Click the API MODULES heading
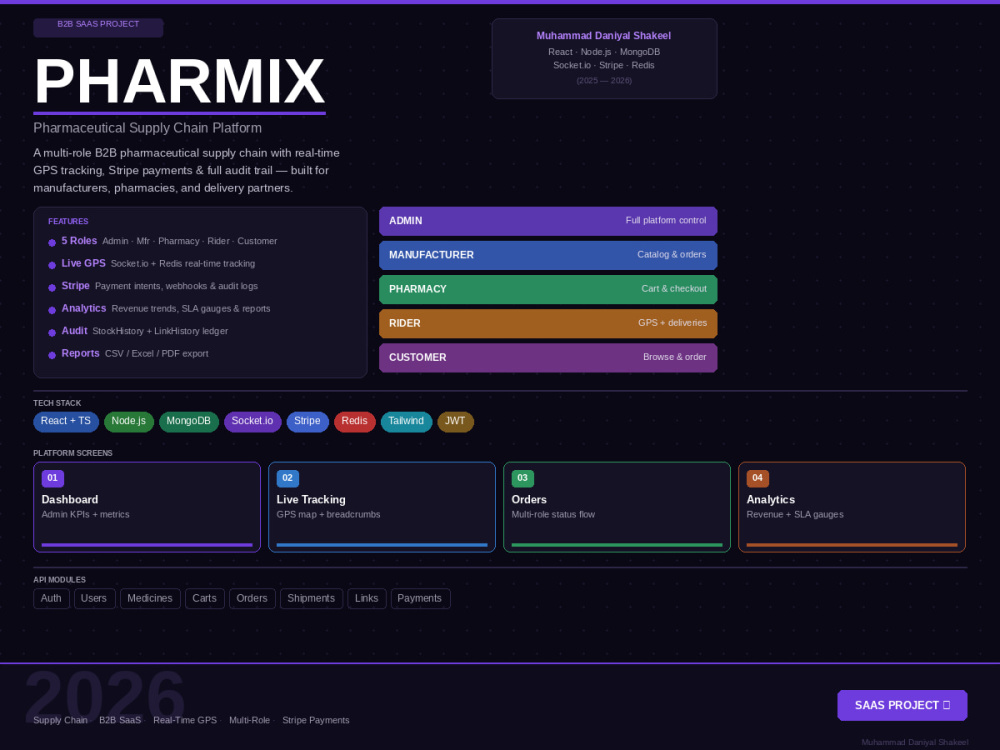The width and height of the screenshot is (1000, 750). pos(59,580)
